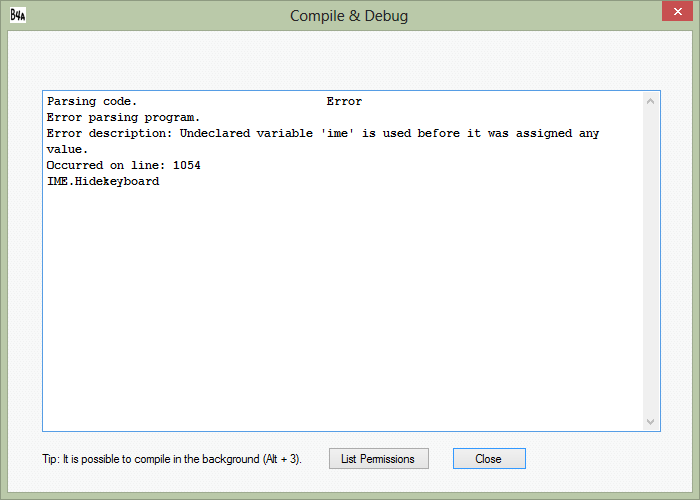The image size is (700, 500).
Task: Close the Compile & Debug dialog with X
Action: pos(677,12)
